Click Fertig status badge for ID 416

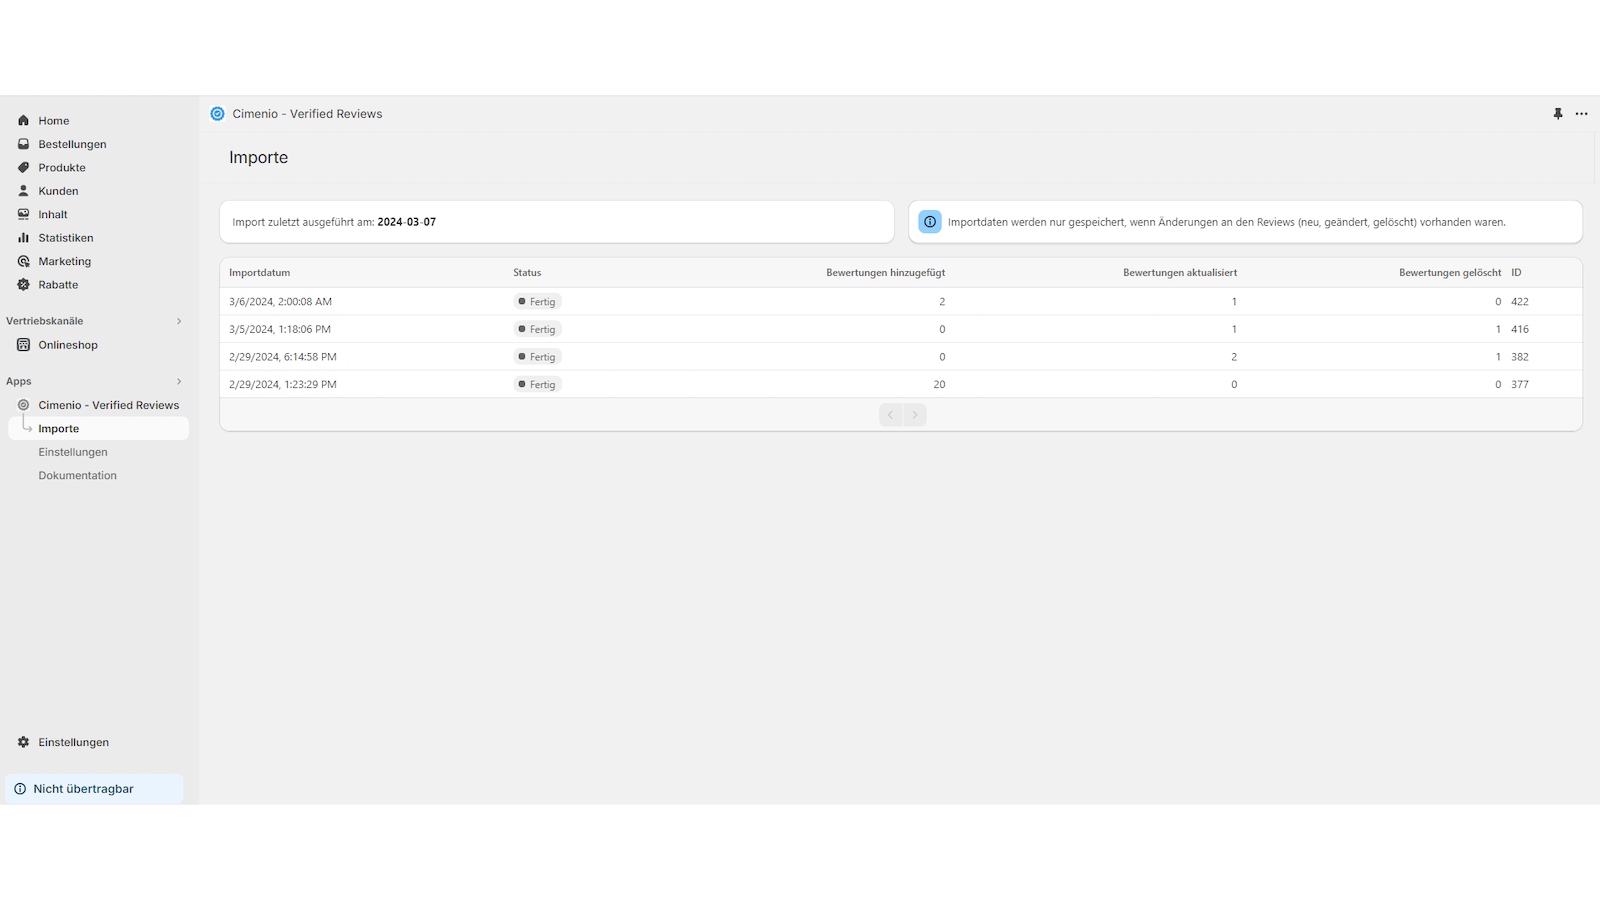click(x=538, y=329)
